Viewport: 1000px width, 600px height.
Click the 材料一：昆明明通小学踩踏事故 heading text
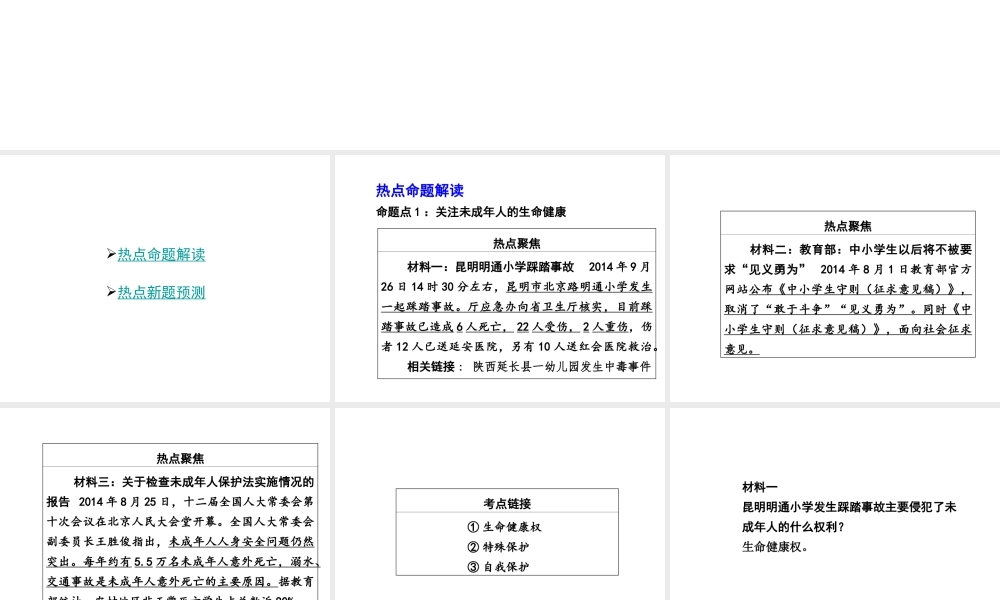click(x=490, y=267)
